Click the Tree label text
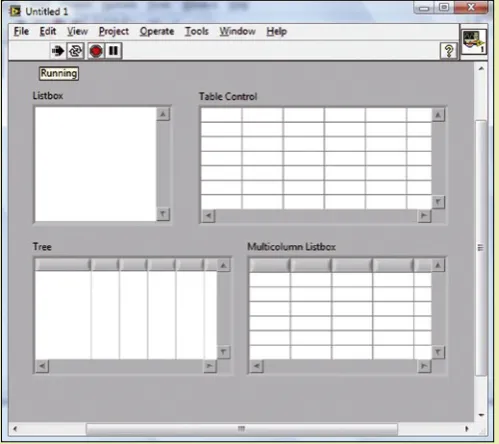This screenshot has height=444, width=499. pyautogui.click(x=42, y=247)
